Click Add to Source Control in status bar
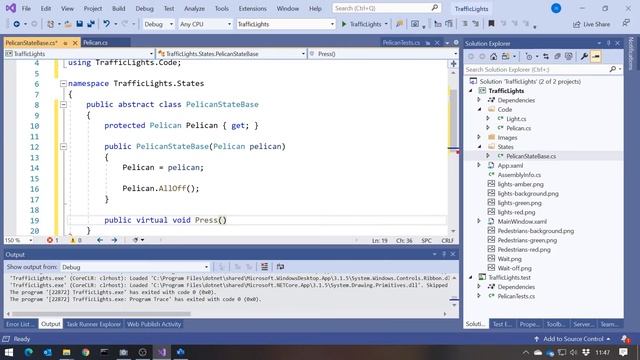This screenshot has height=360, width=640. click(572, 339)
